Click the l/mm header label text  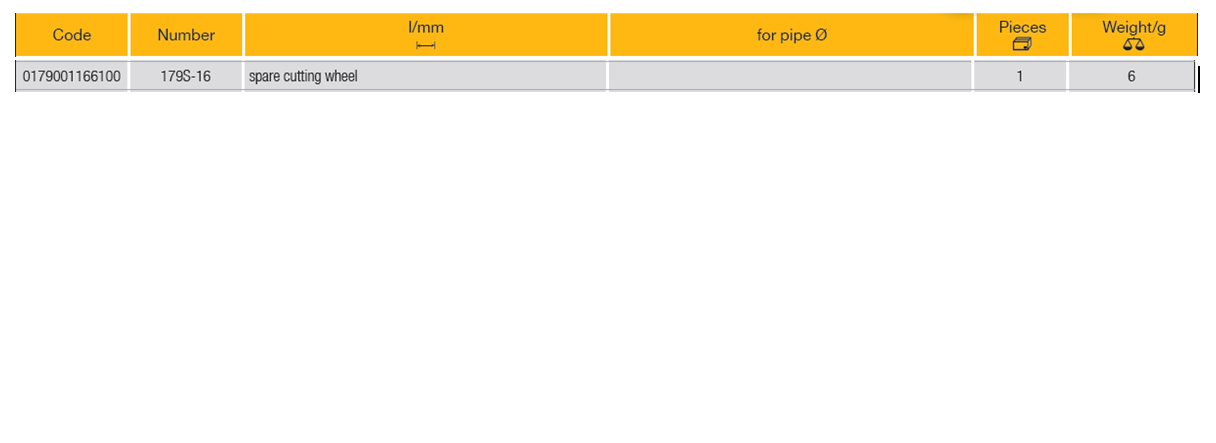[x=426, y=27]
